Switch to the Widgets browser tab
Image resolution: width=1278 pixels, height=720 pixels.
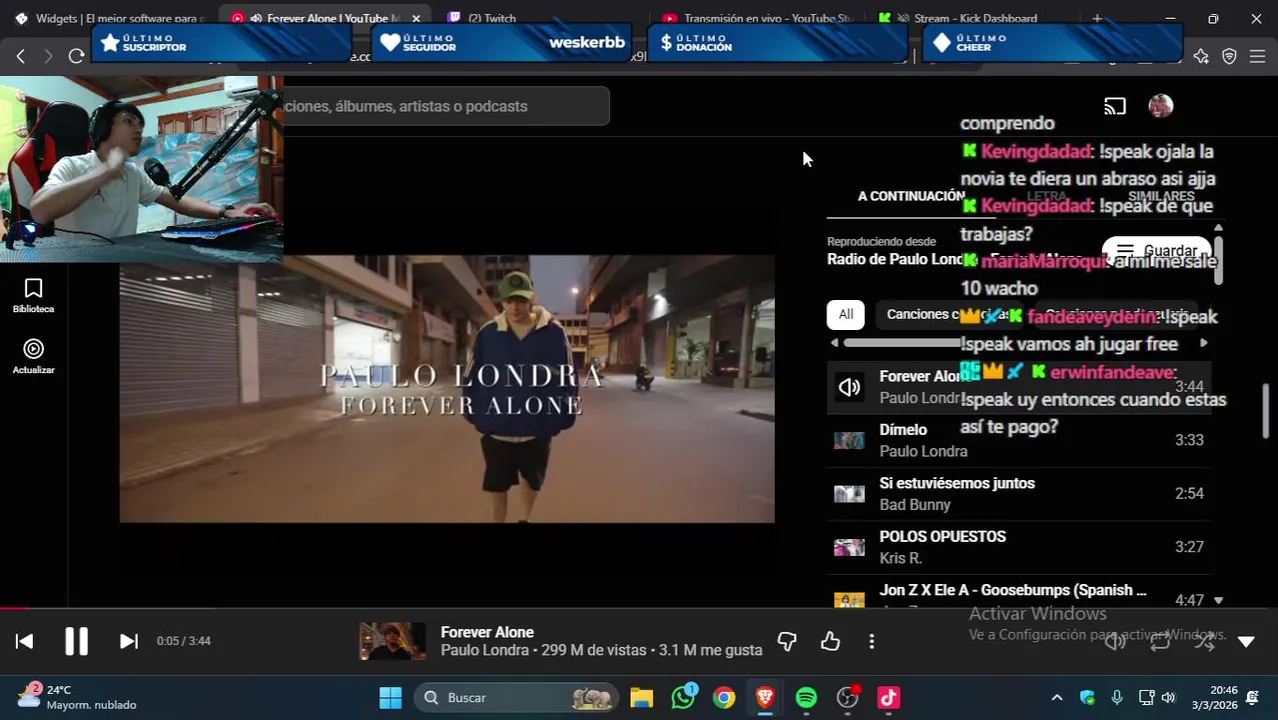(x=108, y=18)
